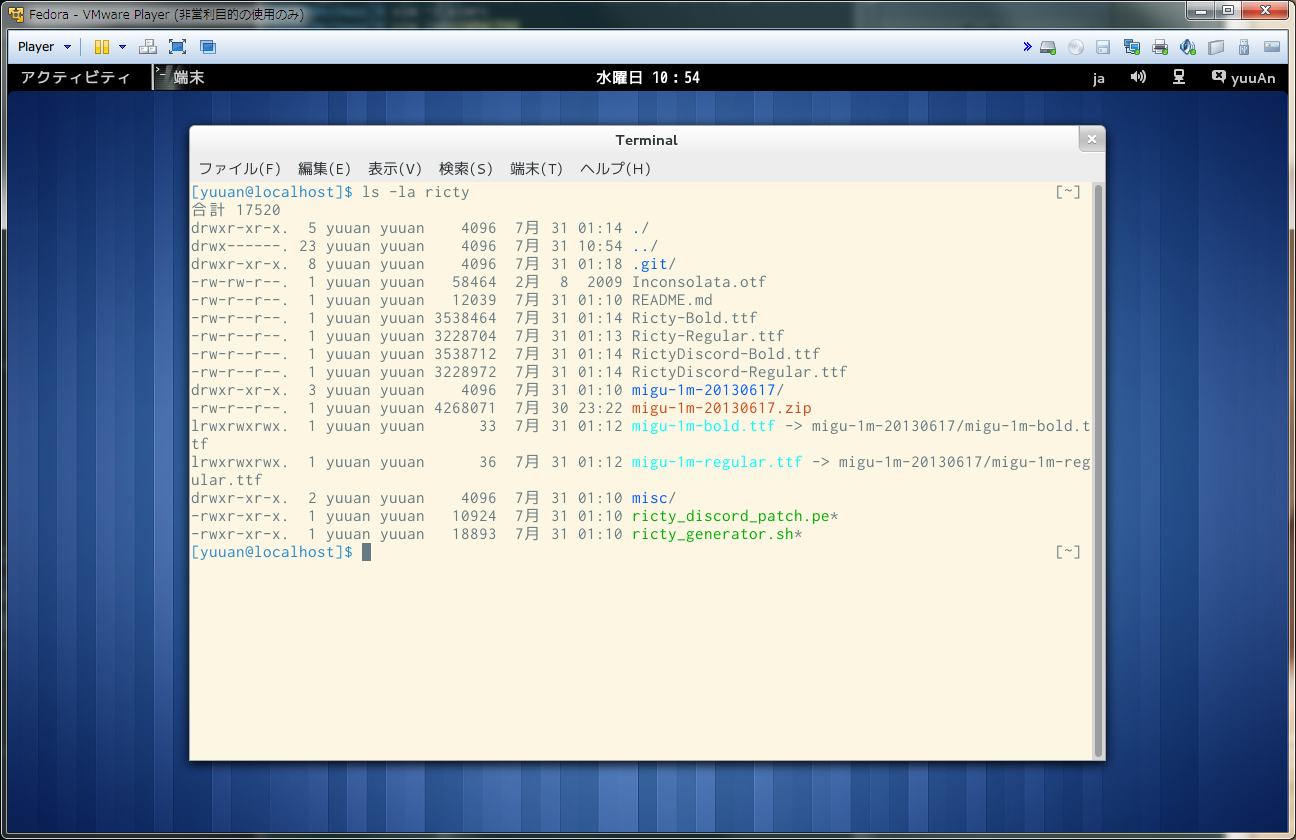Click the cyan "migu-1m-regular.ttf" symlink name
Viewport: 1296px width, 840px height.
(717, 462)
